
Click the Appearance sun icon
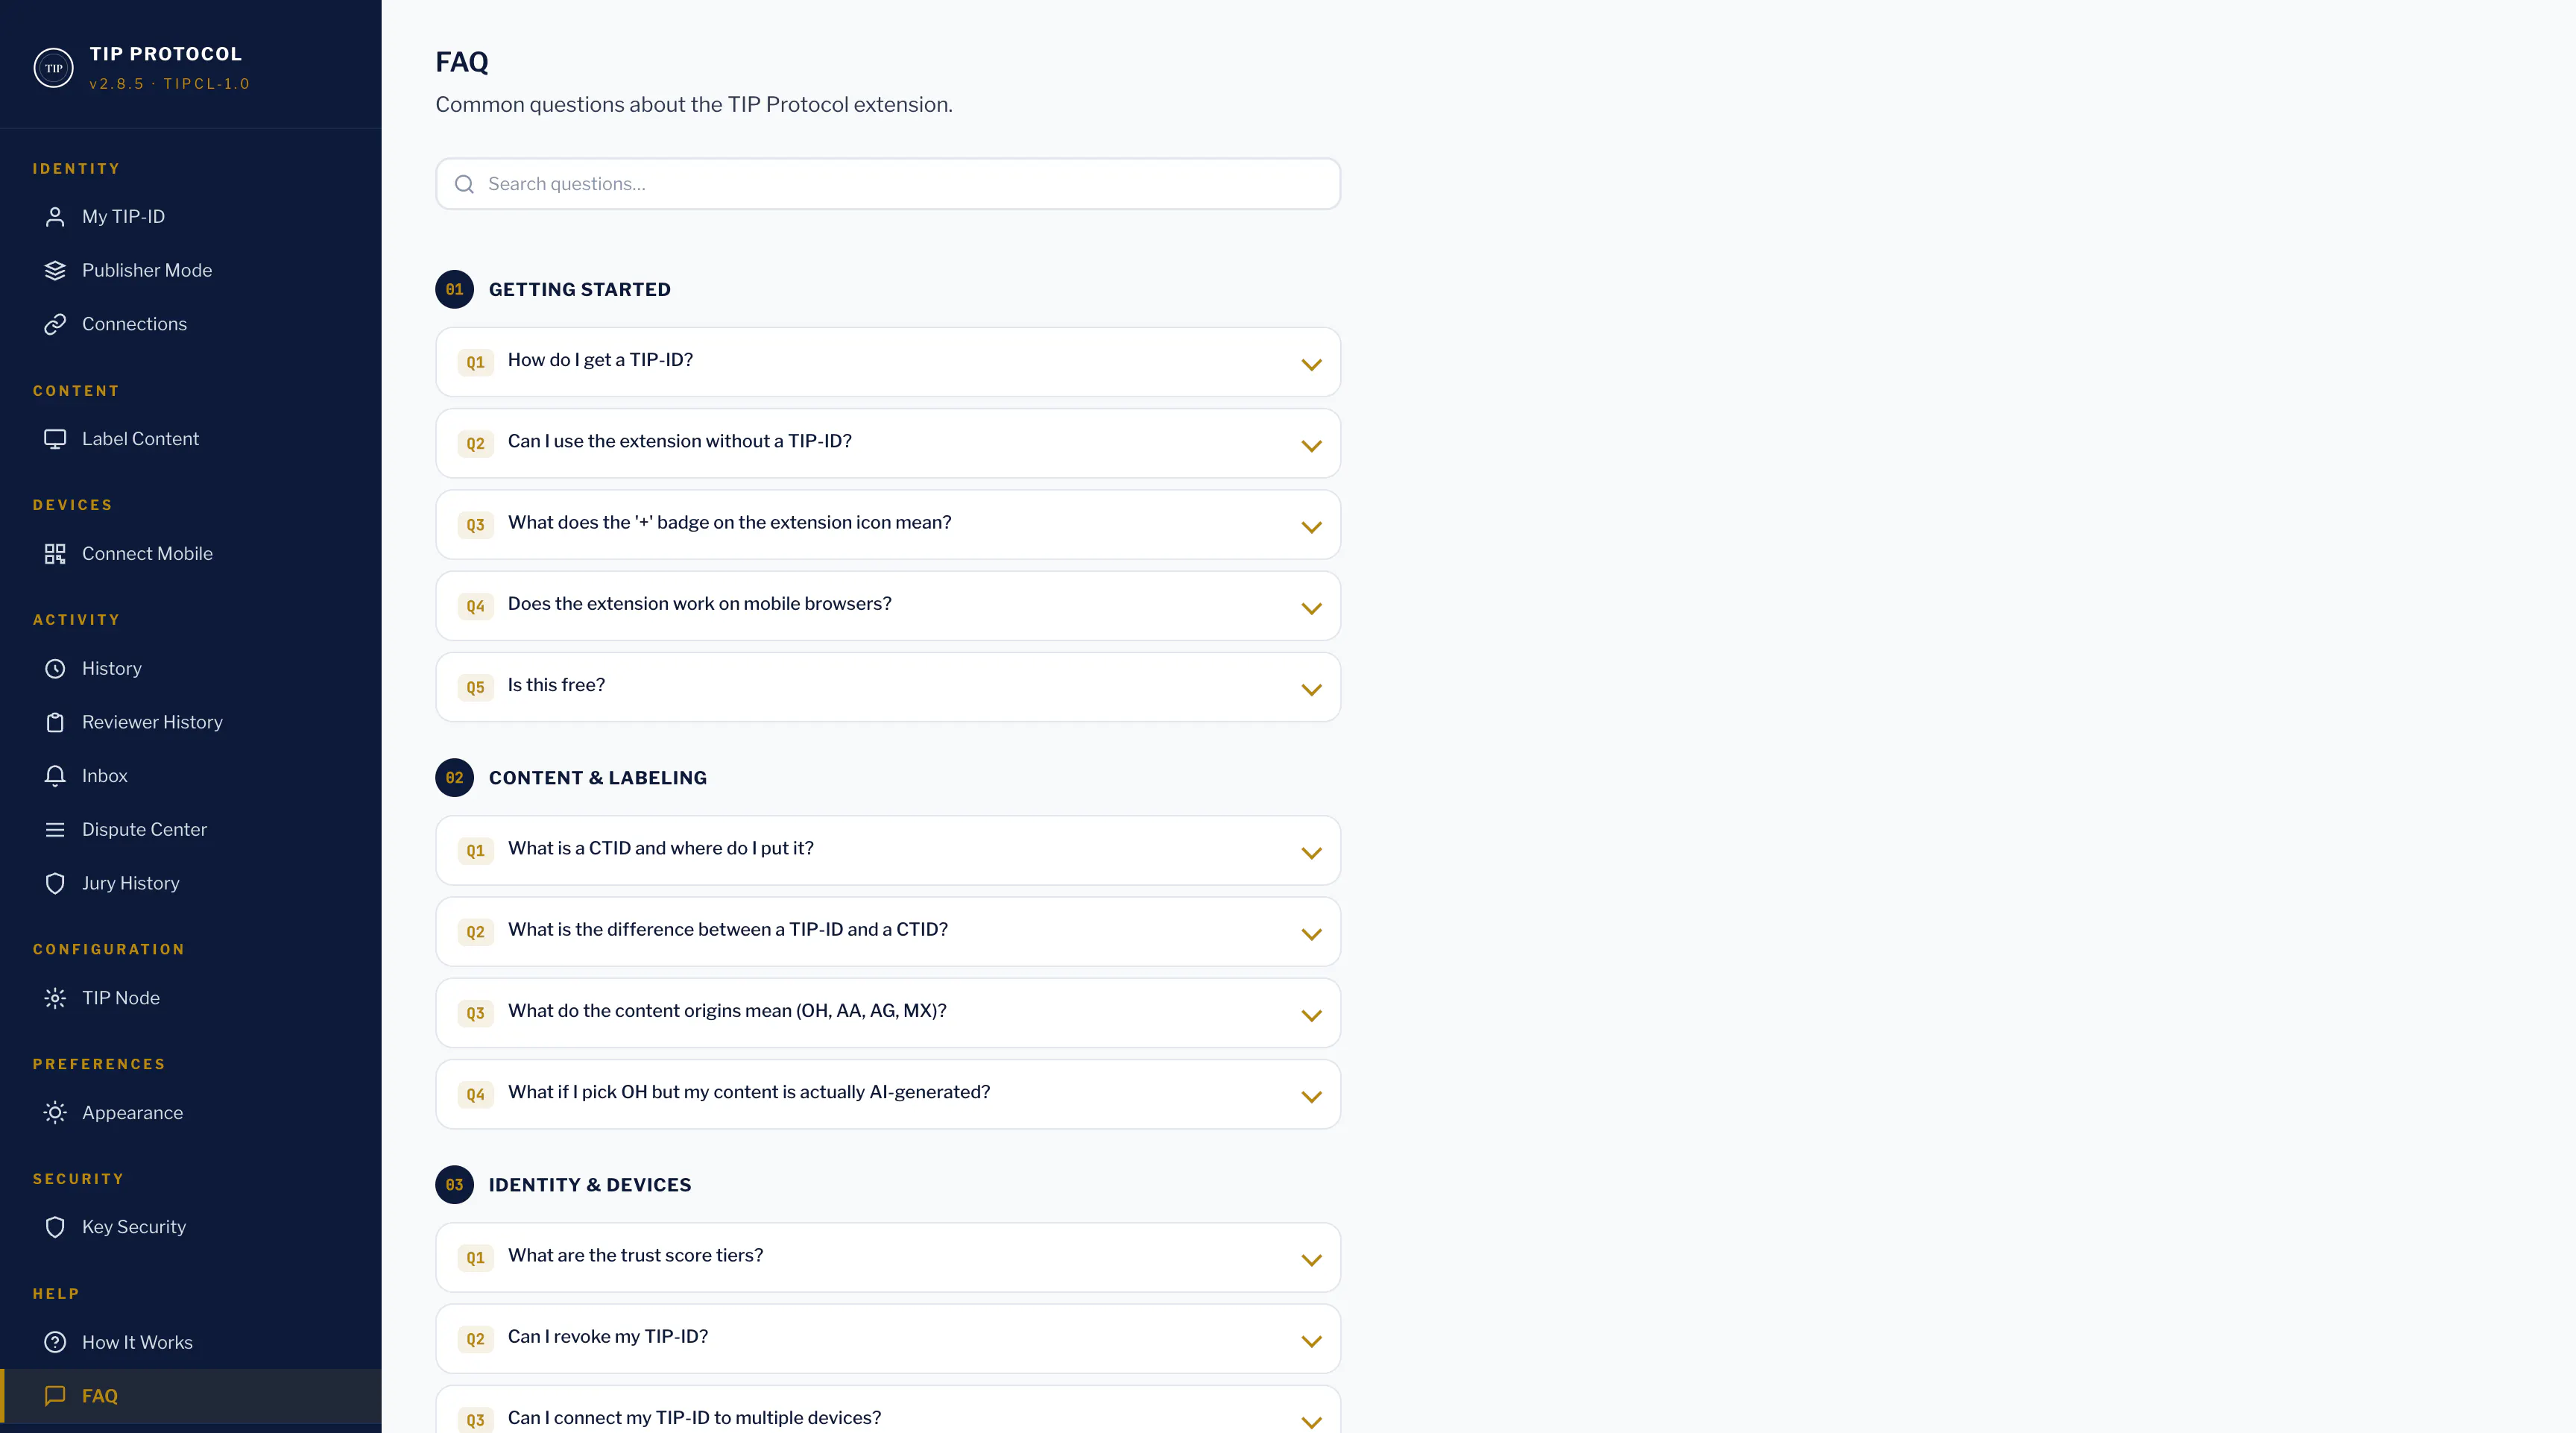point(55,1113)
